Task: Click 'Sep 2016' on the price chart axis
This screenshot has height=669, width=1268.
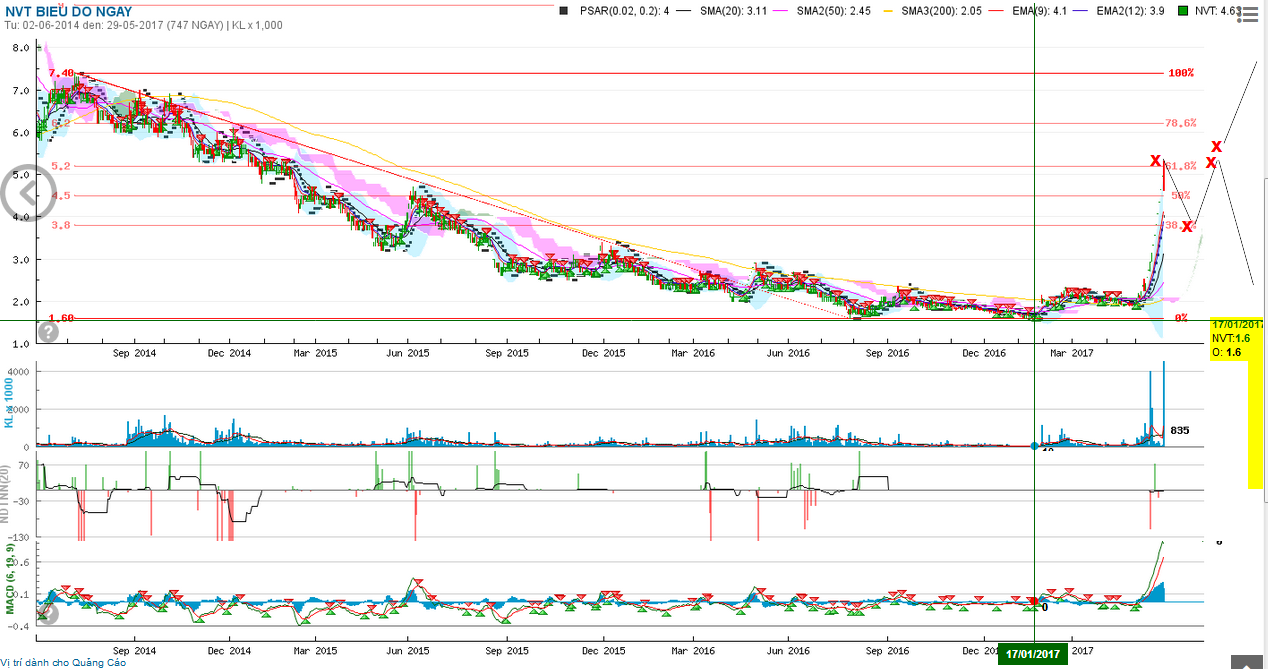Action: [x=886, y=353]
